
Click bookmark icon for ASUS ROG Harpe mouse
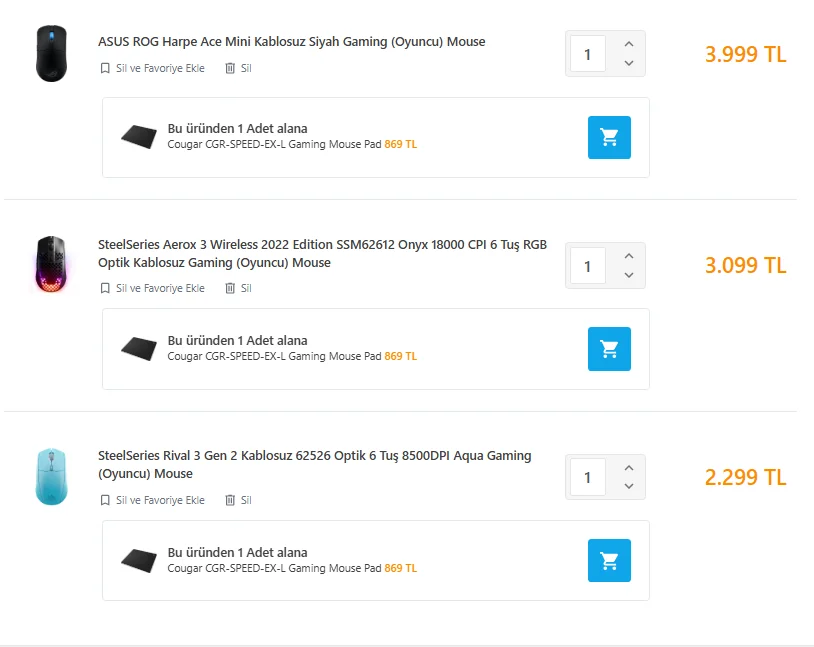coord(105,69)
